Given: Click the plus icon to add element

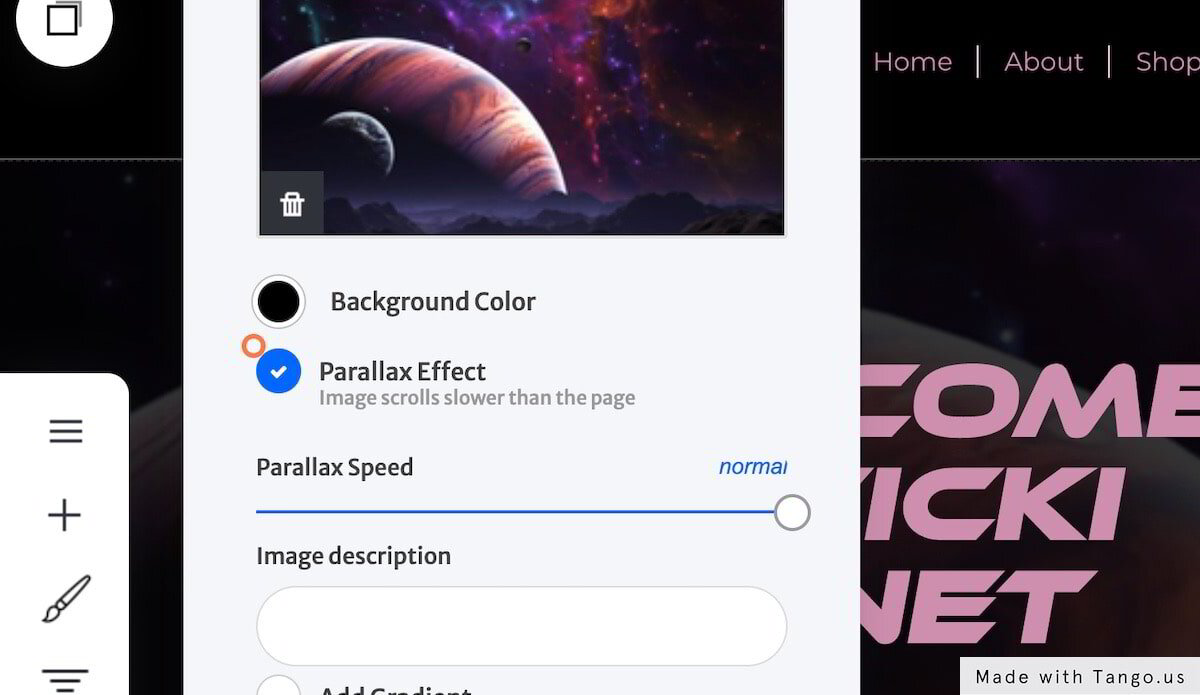Looking at the screenshot, I should [x=65, y=516].
